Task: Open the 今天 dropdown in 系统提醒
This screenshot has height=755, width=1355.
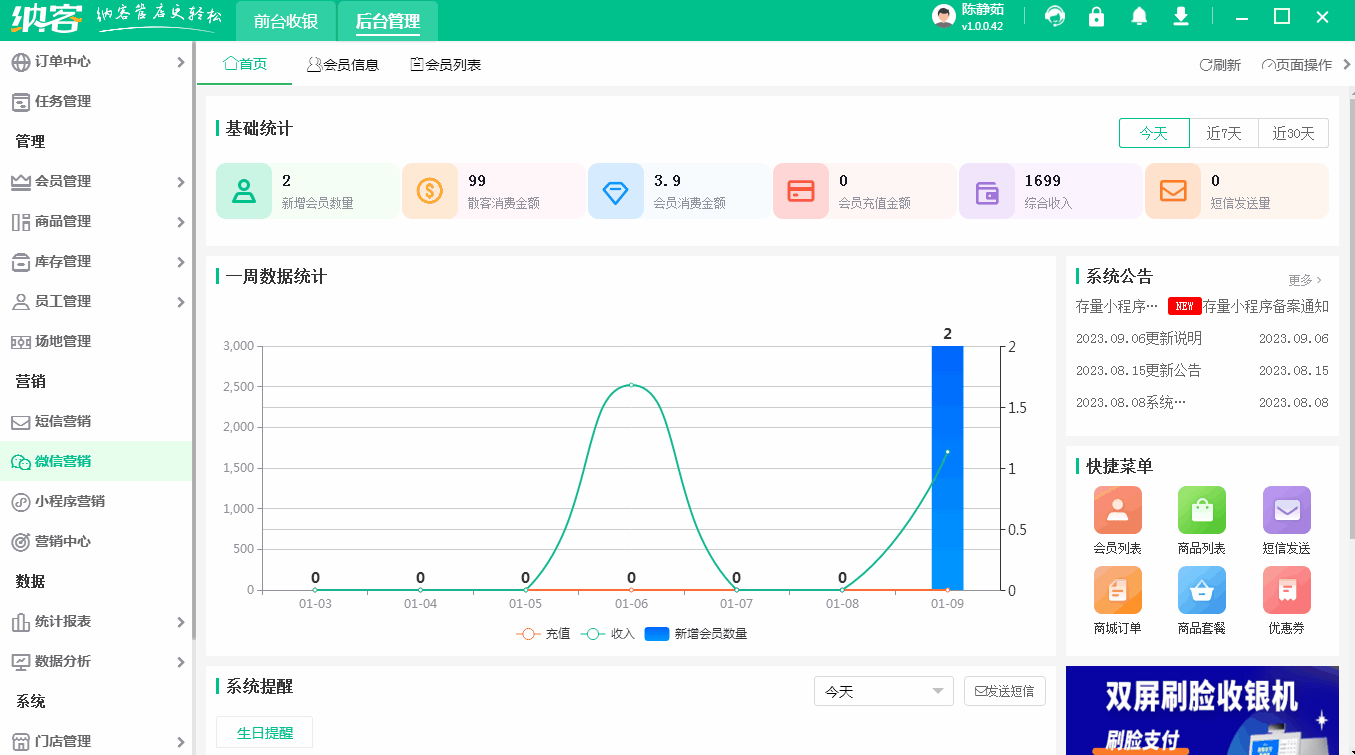Action: [x=883, y=691]
